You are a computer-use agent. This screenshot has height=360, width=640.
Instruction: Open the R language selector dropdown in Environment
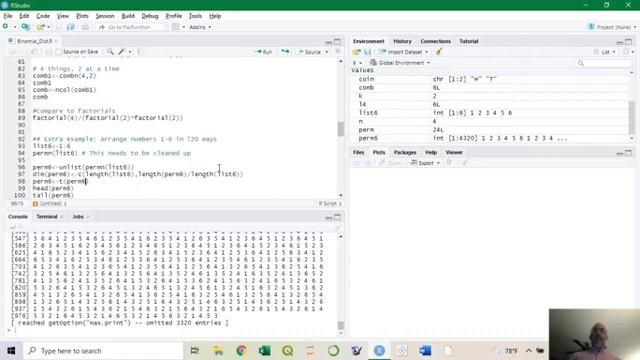(357, 63)
